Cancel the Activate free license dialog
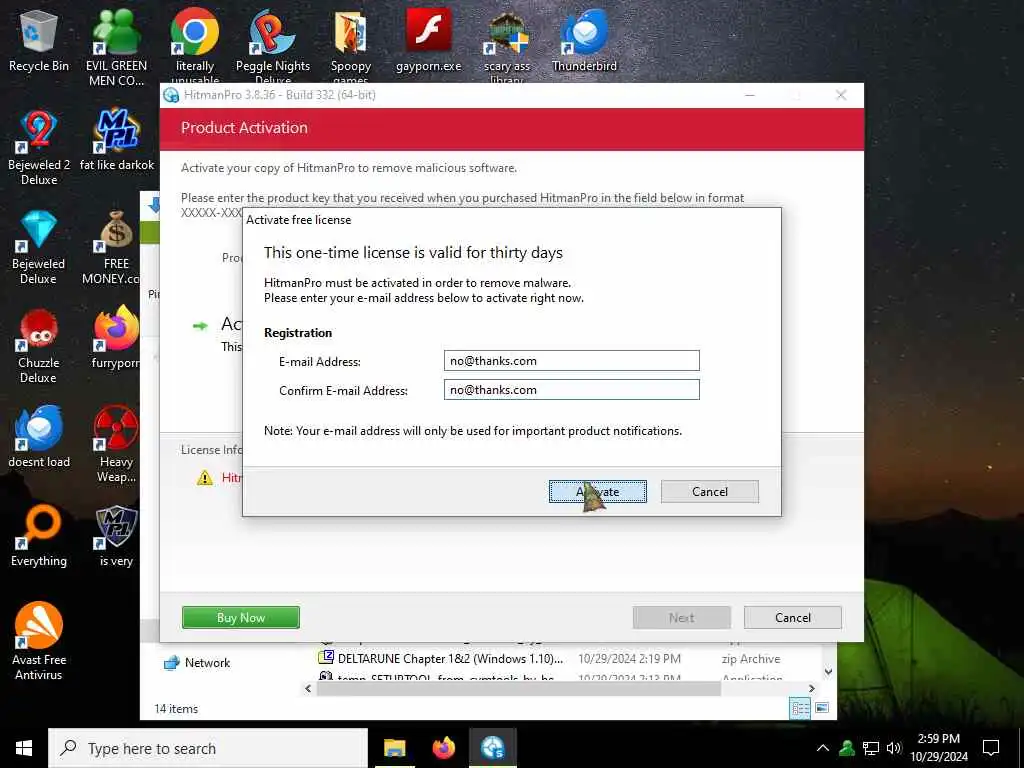This screenshot has height=768, width=1024. coord(710,492)
